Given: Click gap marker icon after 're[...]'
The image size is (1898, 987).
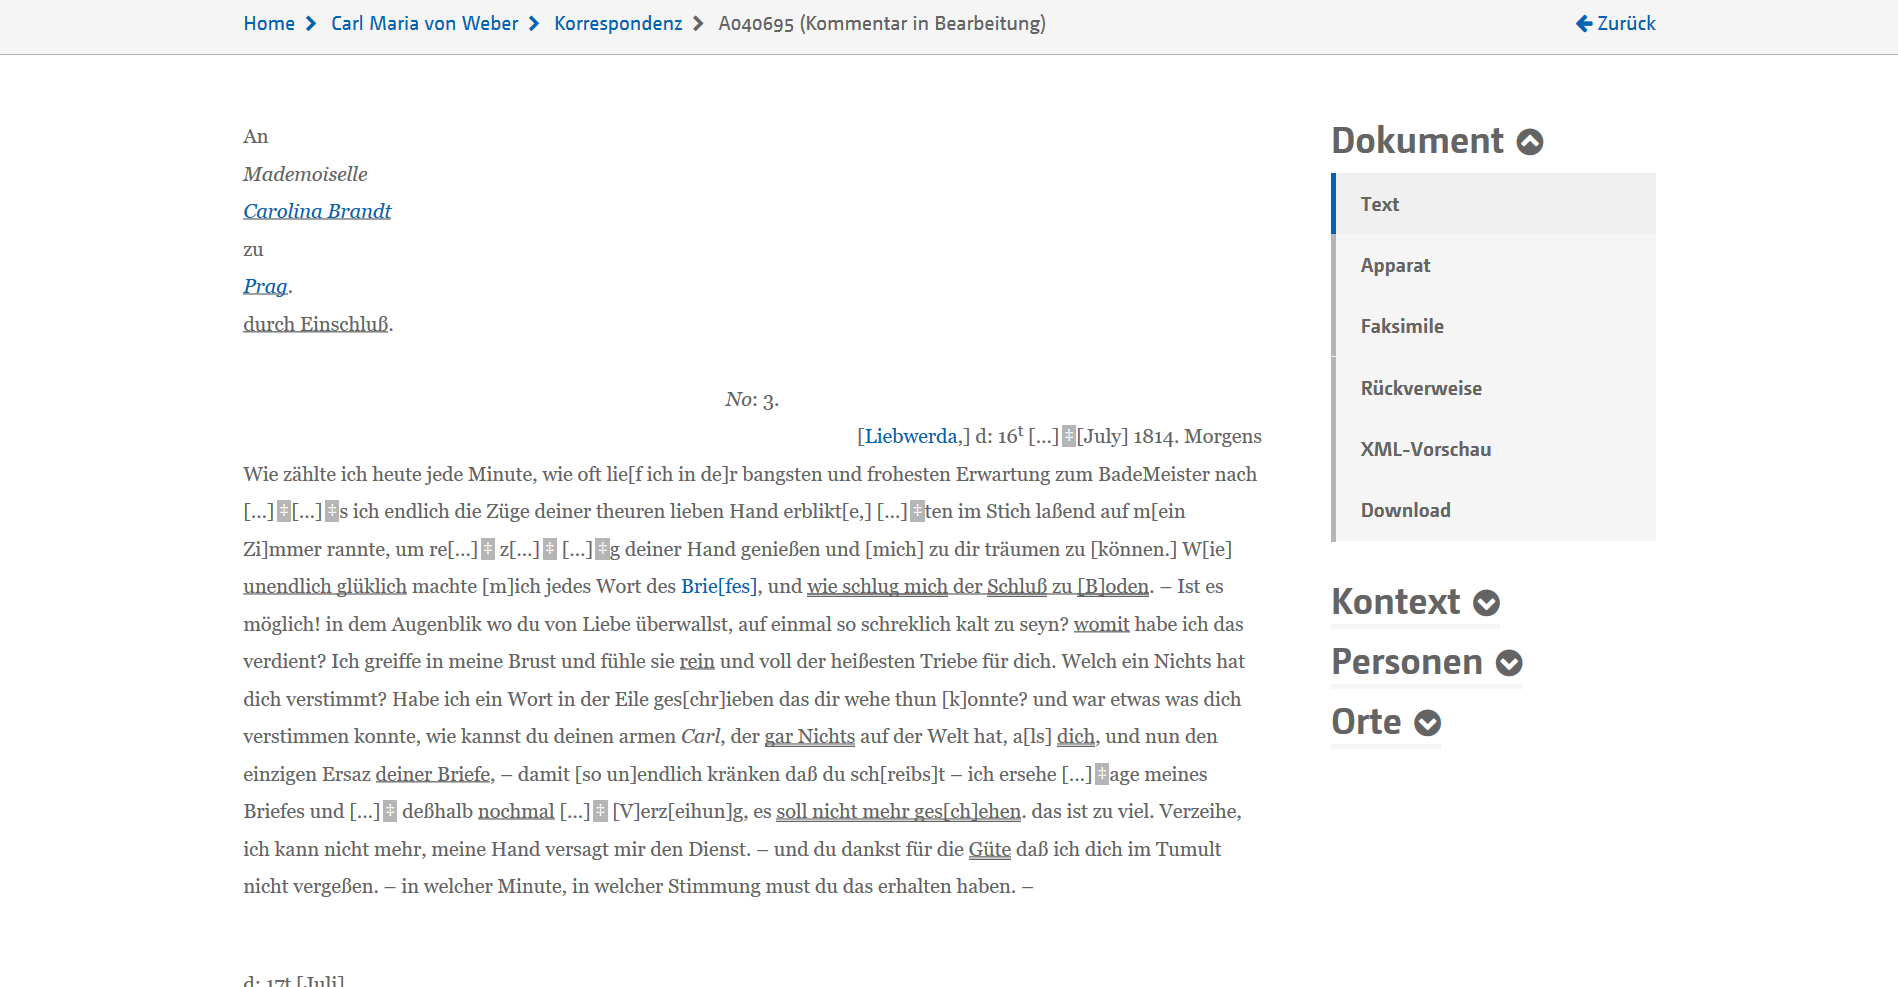Looking at the screenshot, I should coord(488,549).
